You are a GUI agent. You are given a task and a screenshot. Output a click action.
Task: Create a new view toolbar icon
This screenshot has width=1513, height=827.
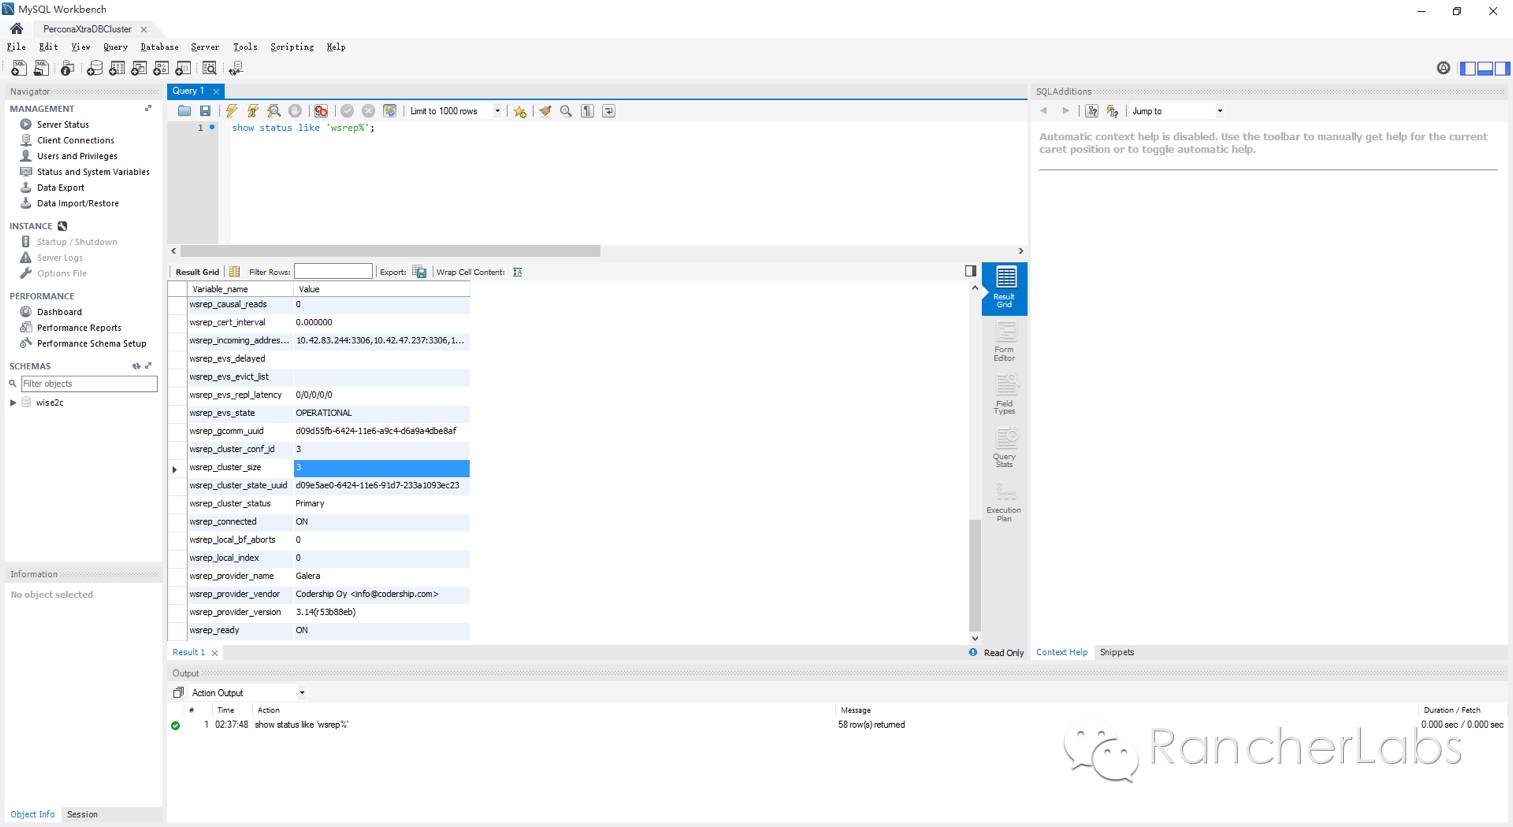(x=139, y=68)
